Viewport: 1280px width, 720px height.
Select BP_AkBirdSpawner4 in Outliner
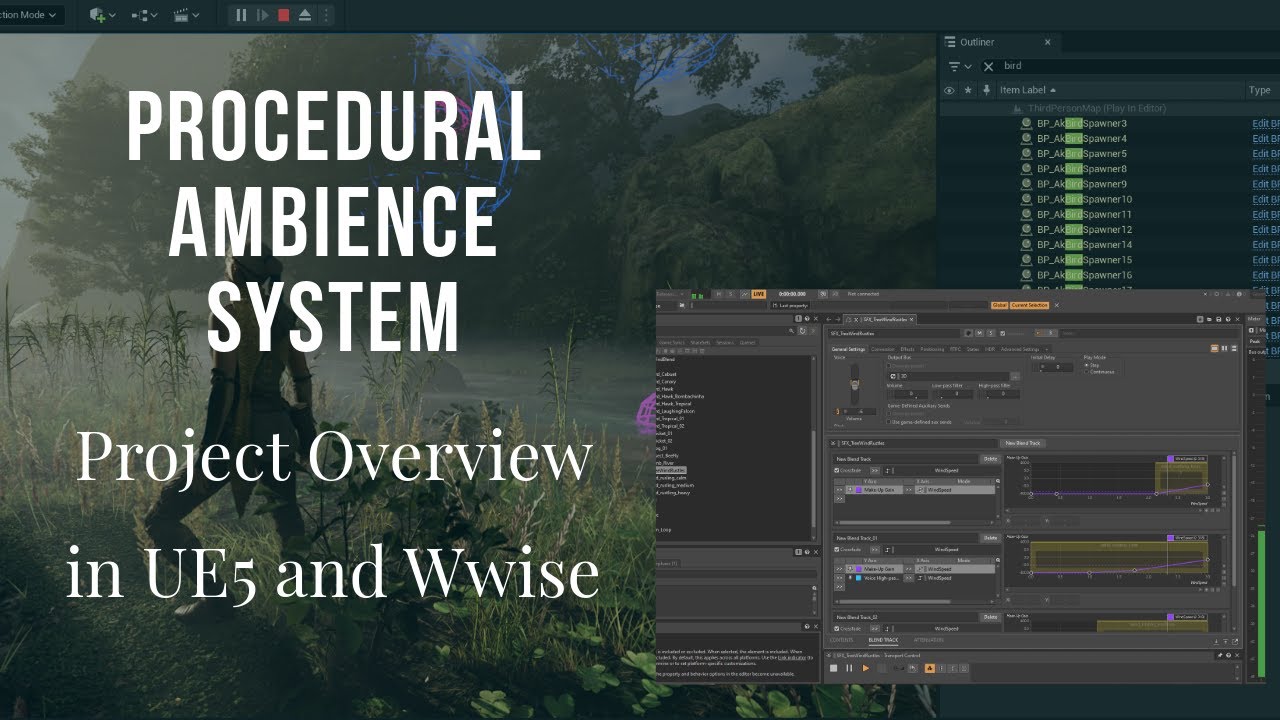click(x=1082, y=138)
